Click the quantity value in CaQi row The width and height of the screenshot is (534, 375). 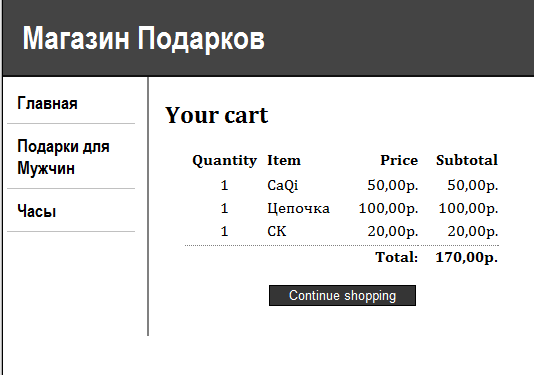[x=224, y=185]
